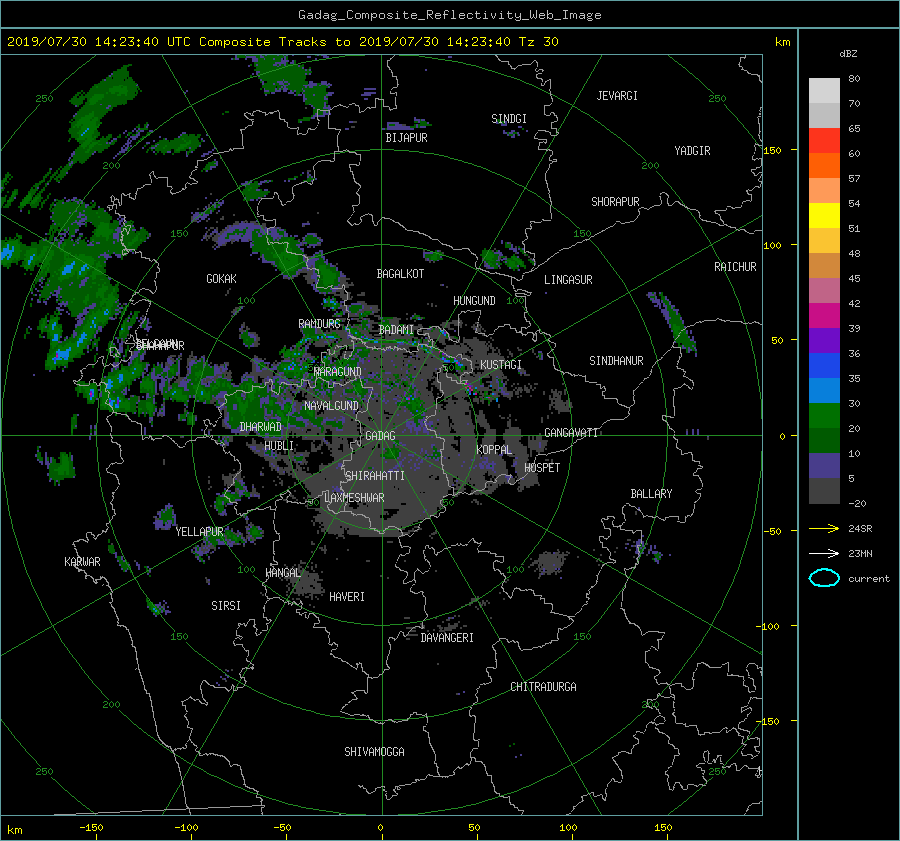The width and height of the screenshot is (900, 841).
Task: Click the BALLARY city label
Action: pos(651,494)
